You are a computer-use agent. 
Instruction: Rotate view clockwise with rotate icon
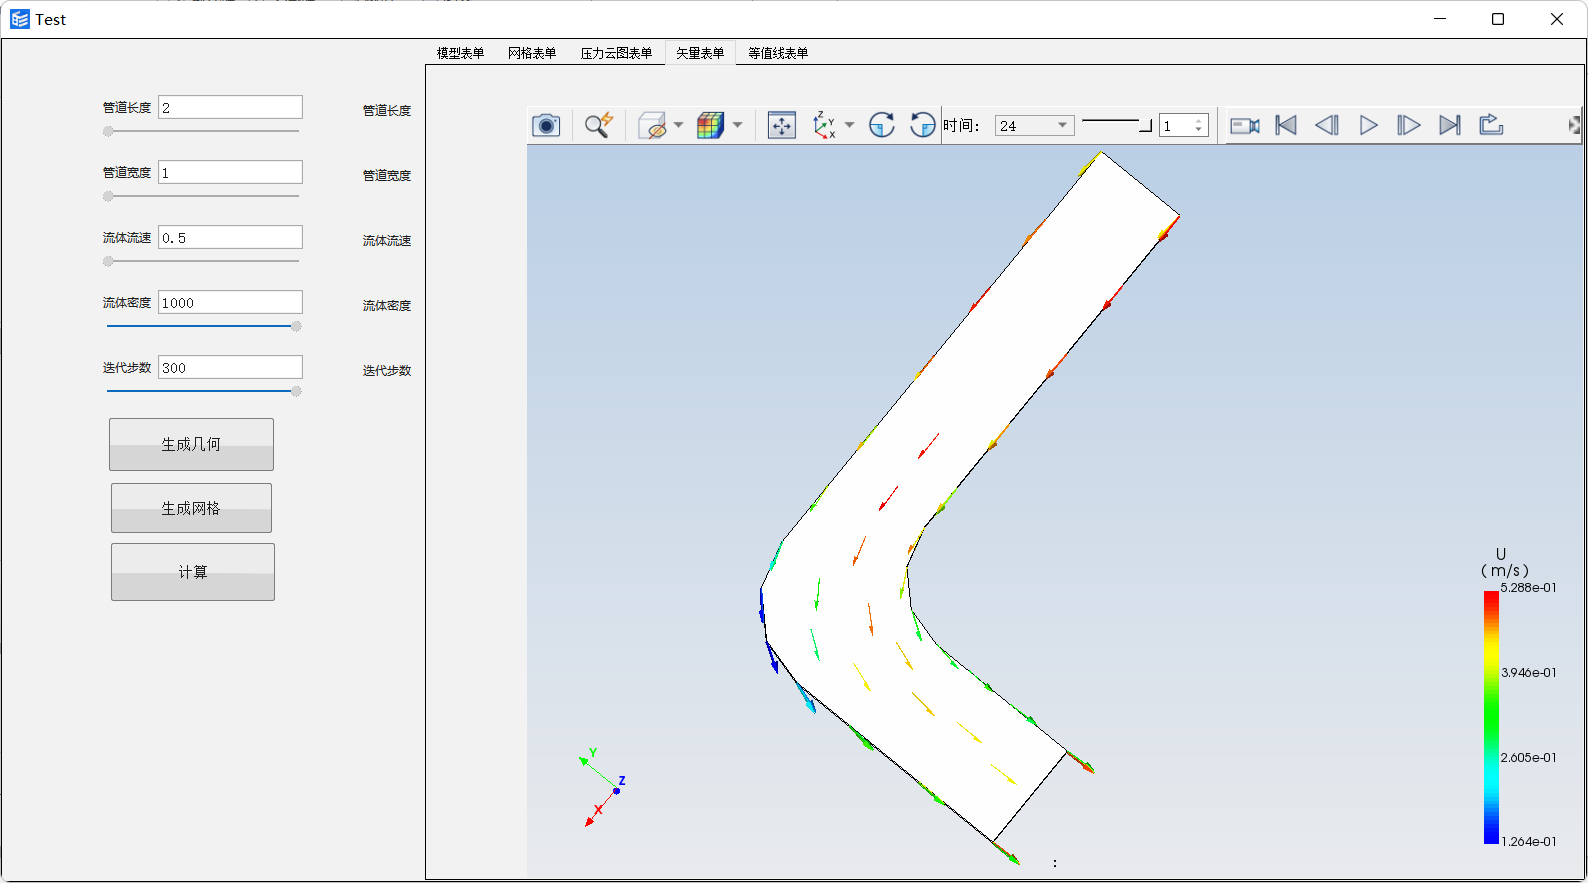tap(881, 125)
